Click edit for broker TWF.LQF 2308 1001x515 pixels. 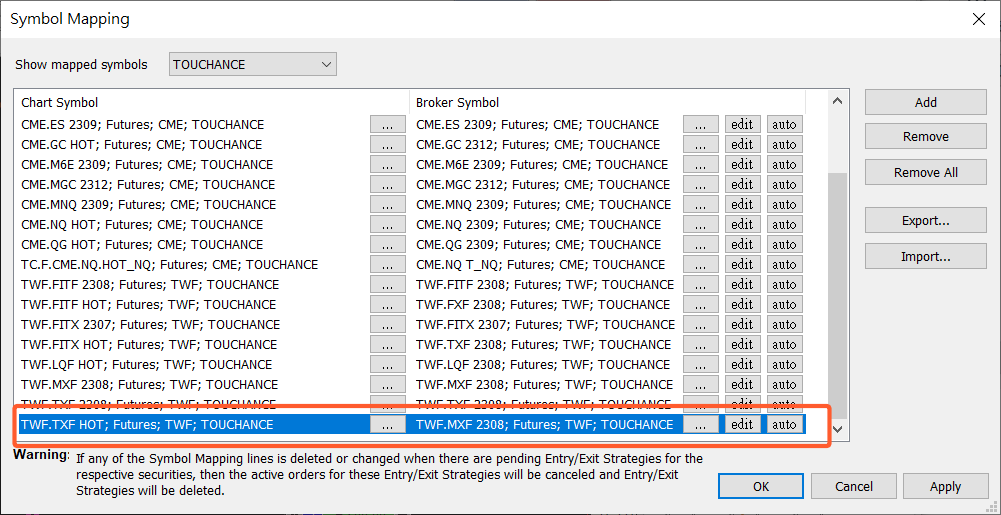point(742,365)
